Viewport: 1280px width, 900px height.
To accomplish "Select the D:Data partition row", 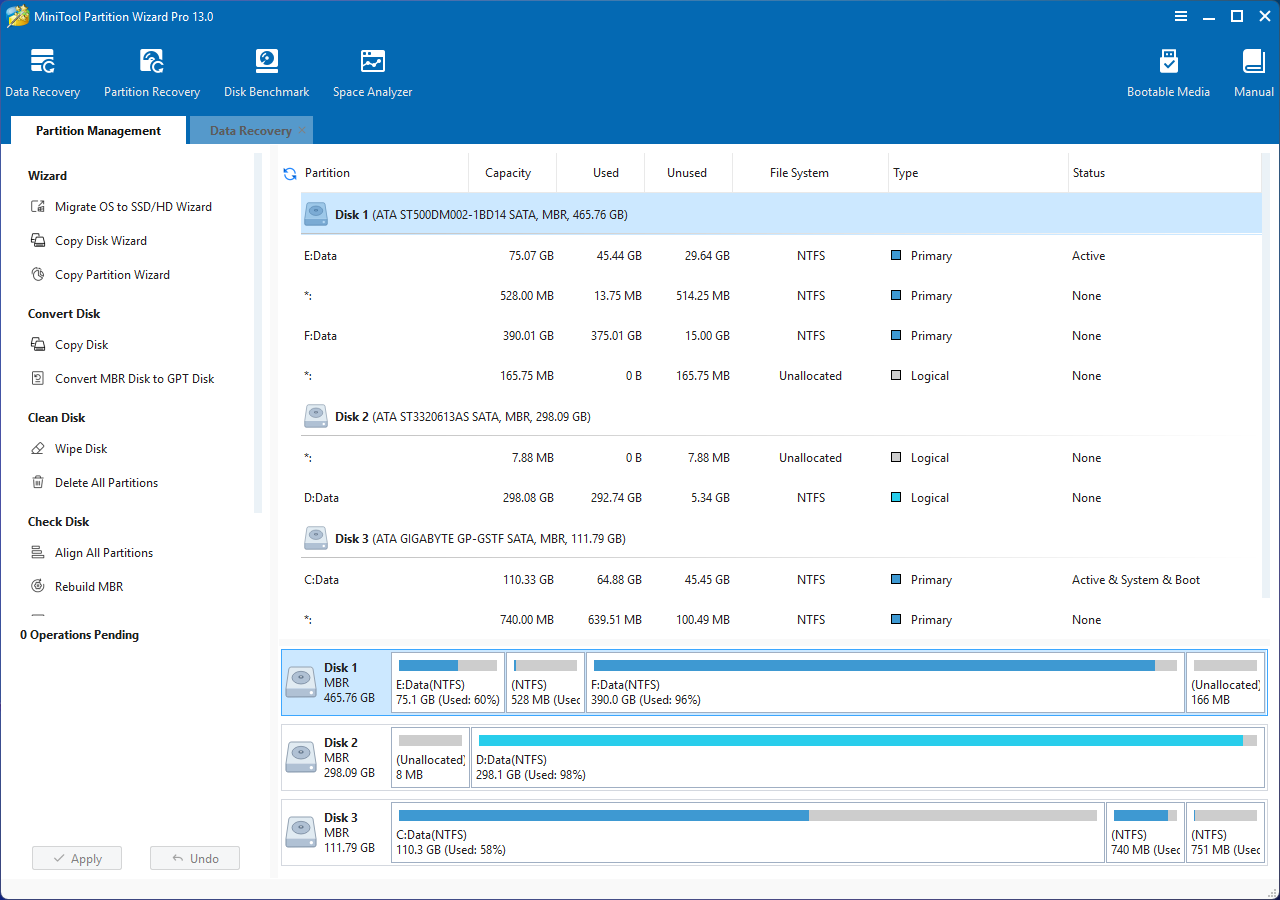I will click(x=780, y=498).
